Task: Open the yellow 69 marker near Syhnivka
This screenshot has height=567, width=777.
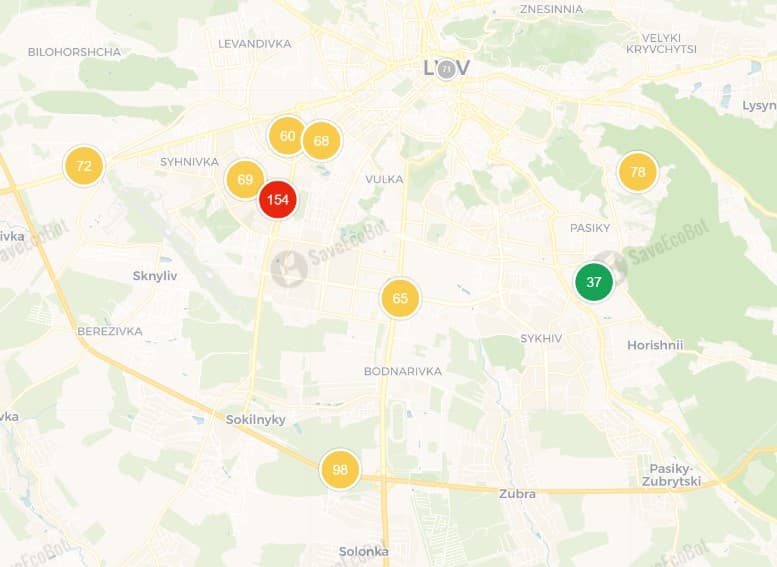Action: [245, 179]
